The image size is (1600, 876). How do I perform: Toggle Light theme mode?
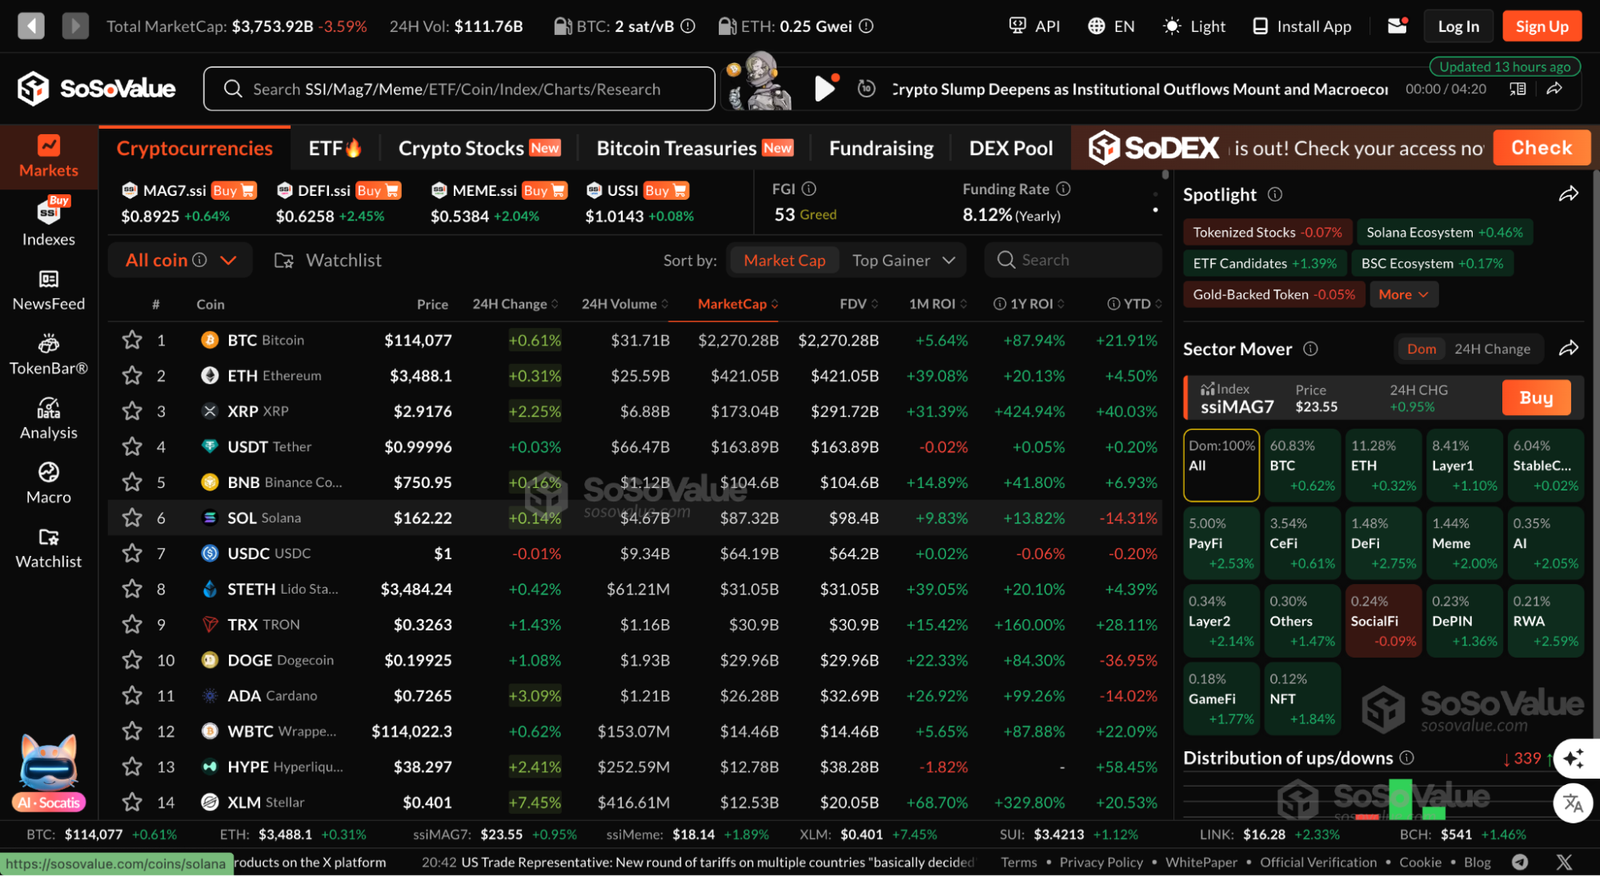tap(1194, 26)
